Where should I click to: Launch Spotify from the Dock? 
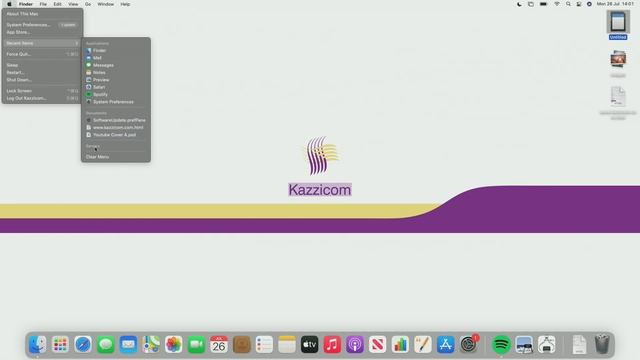pyautogui.click(x=501, y=344)
